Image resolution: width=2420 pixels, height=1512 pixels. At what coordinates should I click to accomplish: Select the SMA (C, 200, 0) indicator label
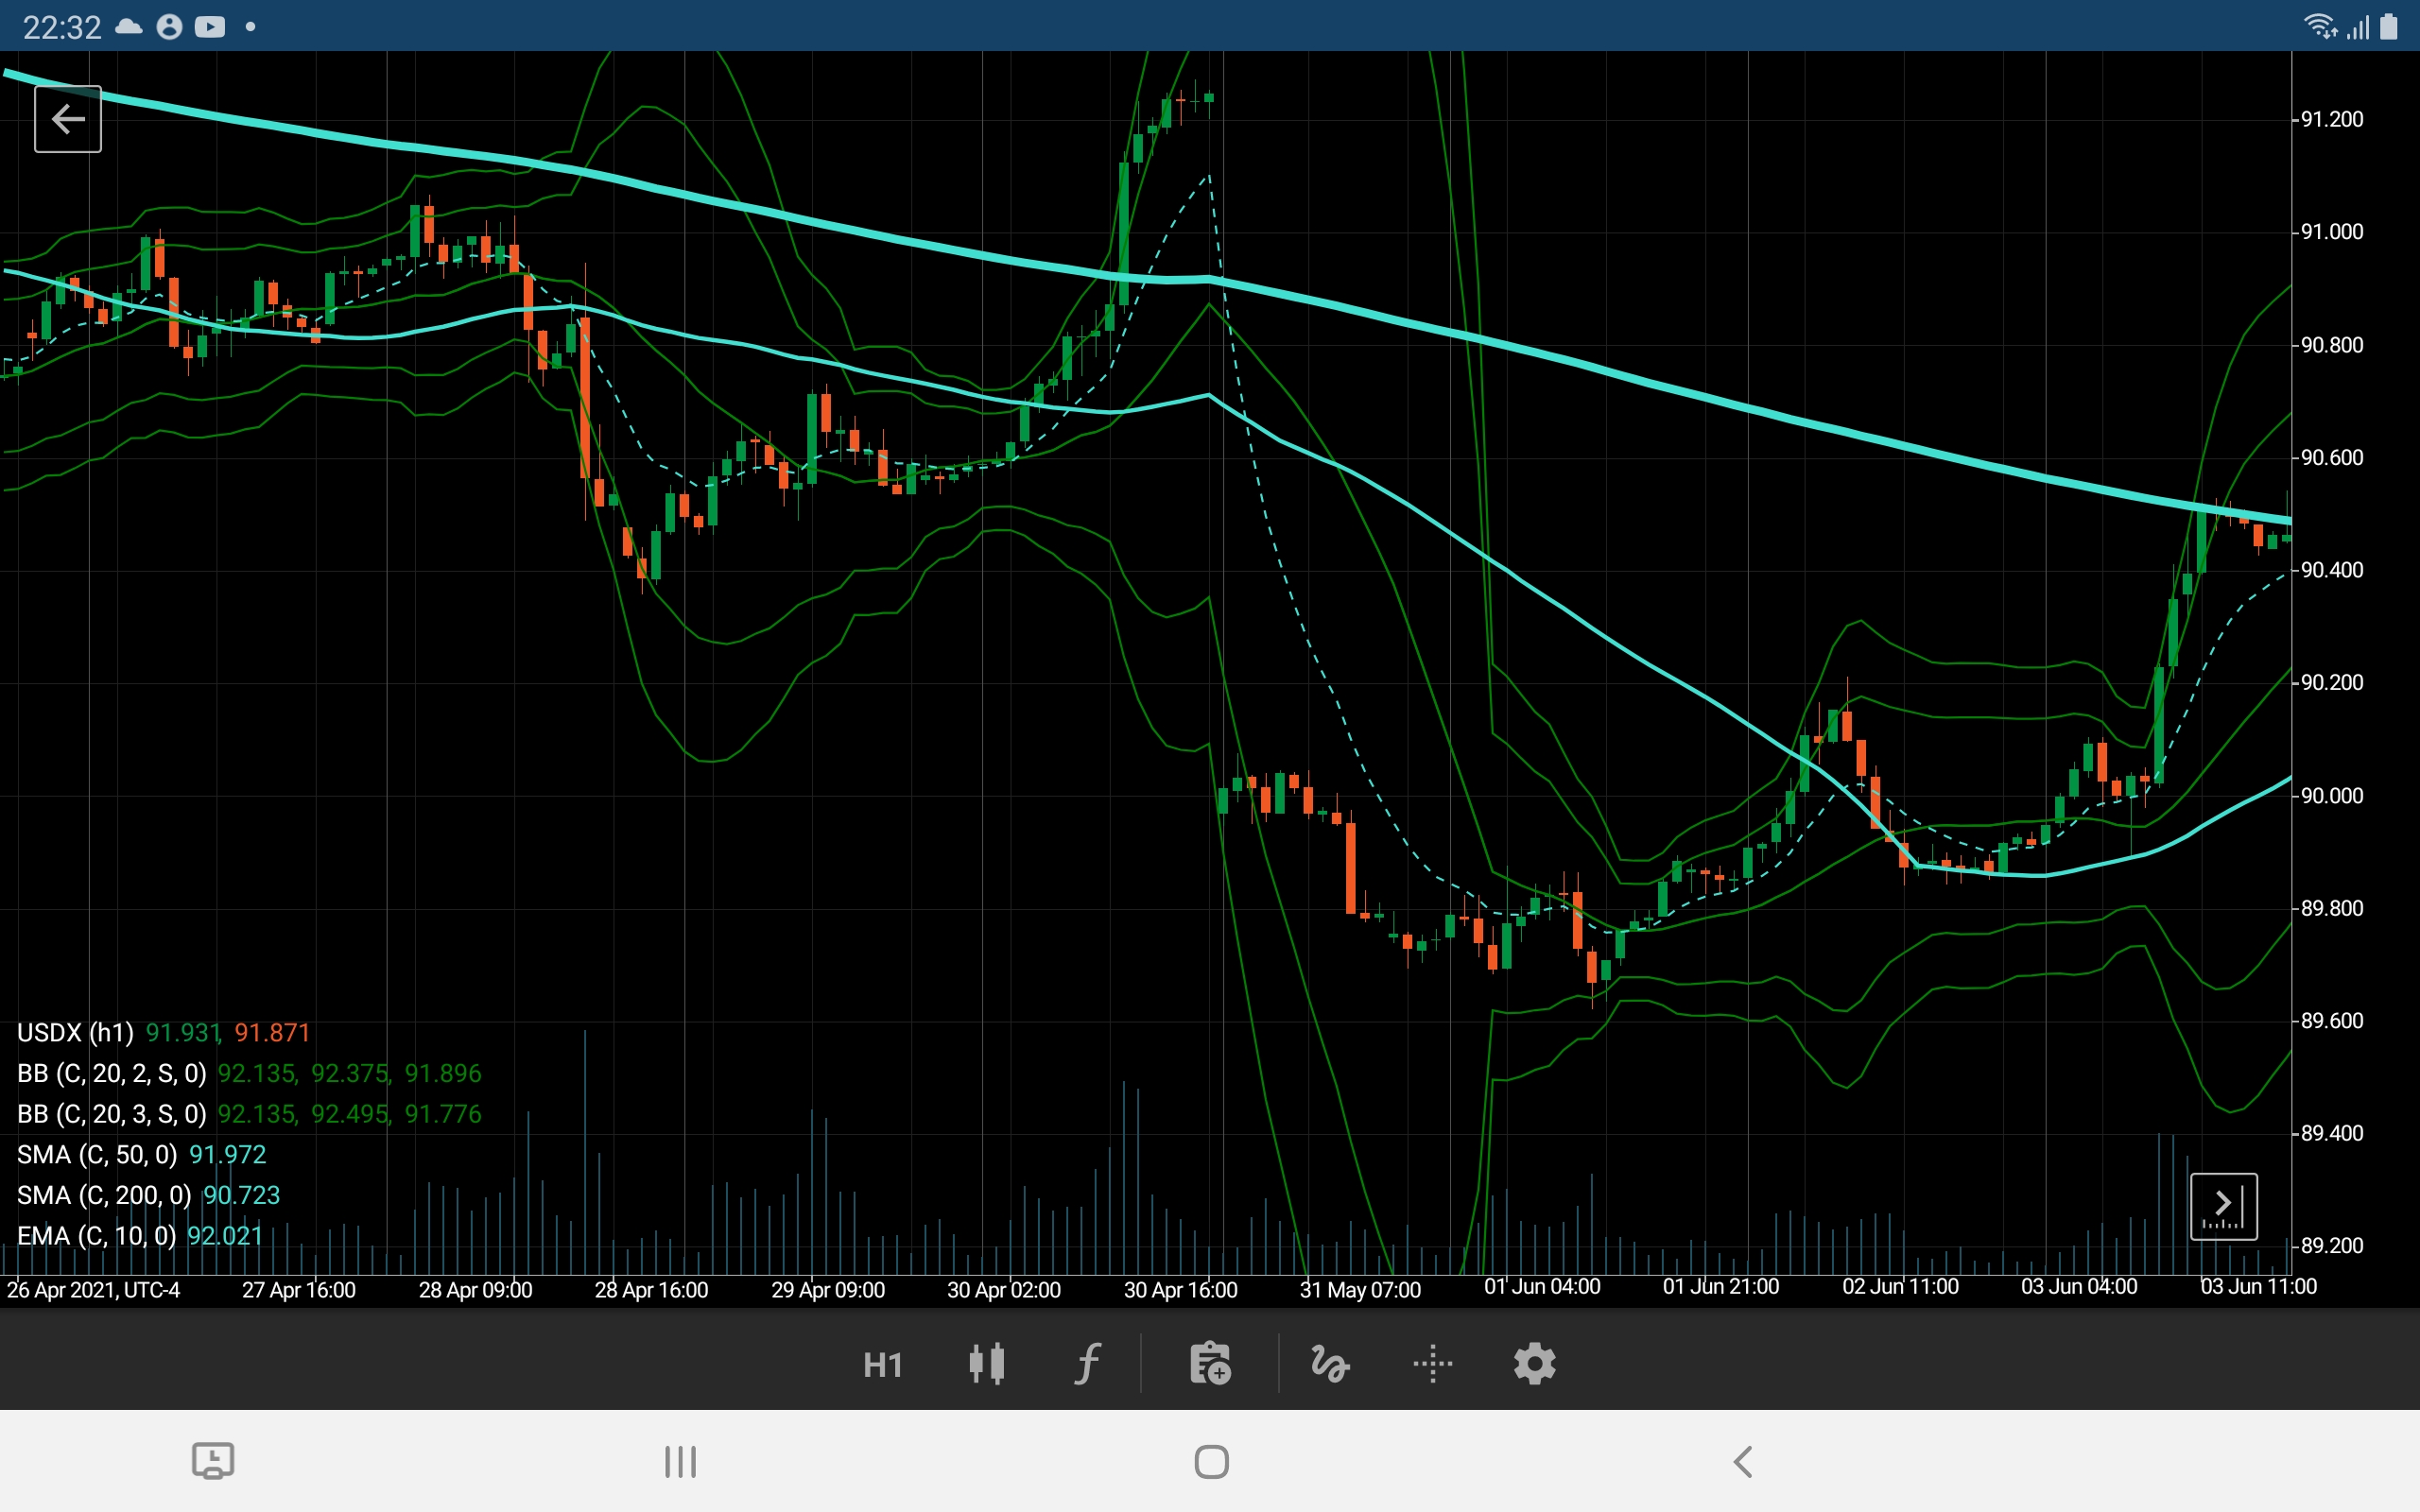pyautogui.click(x=104, y=1195)
